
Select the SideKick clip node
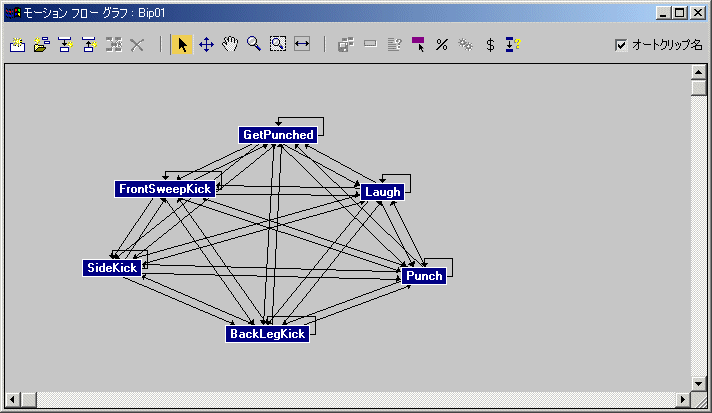[x=112, y=268]
